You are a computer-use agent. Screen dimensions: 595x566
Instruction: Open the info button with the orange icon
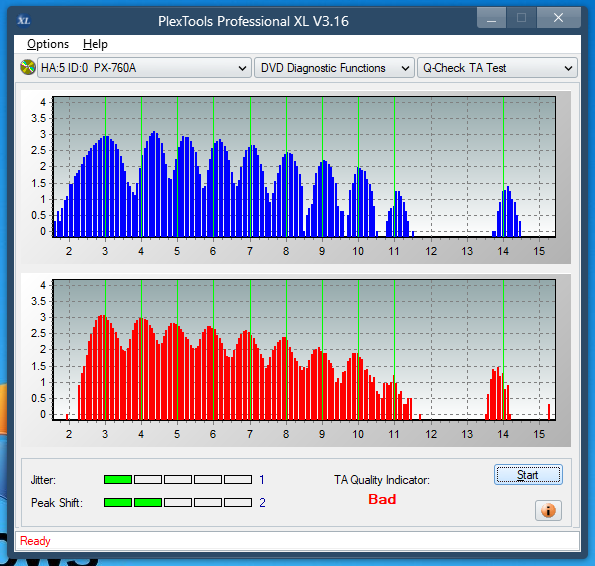548,511
